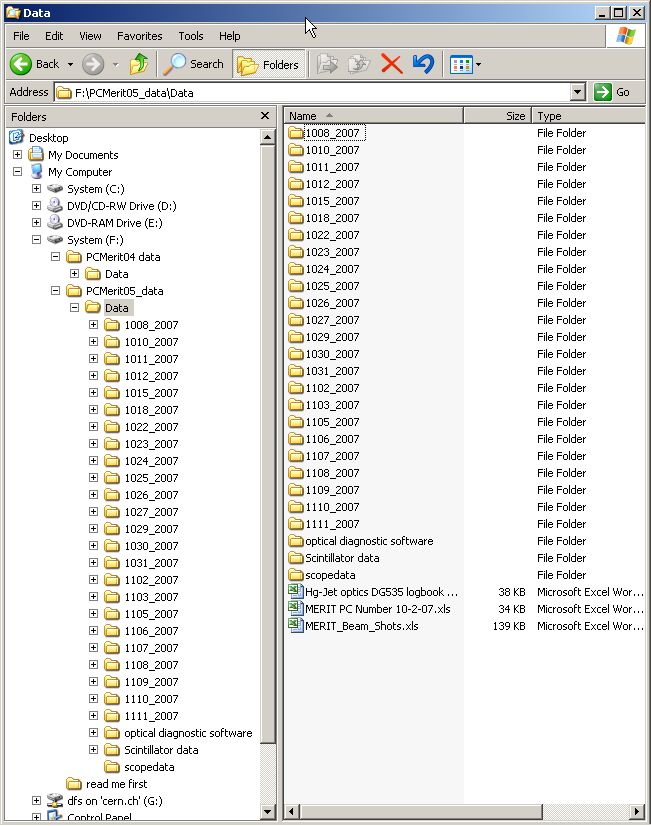Click the address path field
Viewport: 651px width, 826px height.
click(313, 93)
